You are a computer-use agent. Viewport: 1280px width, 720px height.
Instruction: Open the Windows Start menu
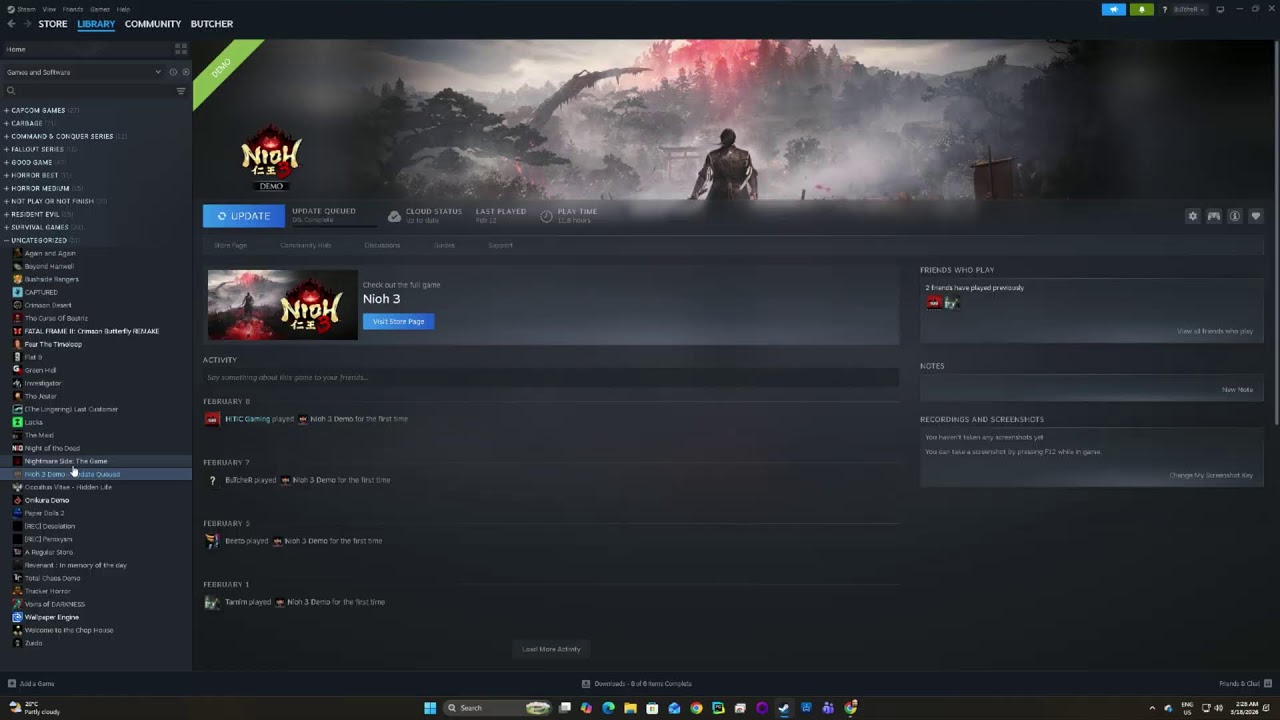click(430, 708)
